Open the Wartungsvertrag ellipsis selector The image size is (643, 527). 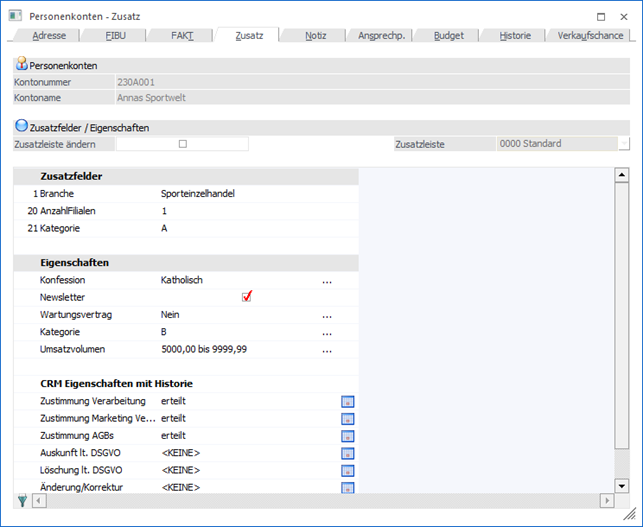(326, 315)
